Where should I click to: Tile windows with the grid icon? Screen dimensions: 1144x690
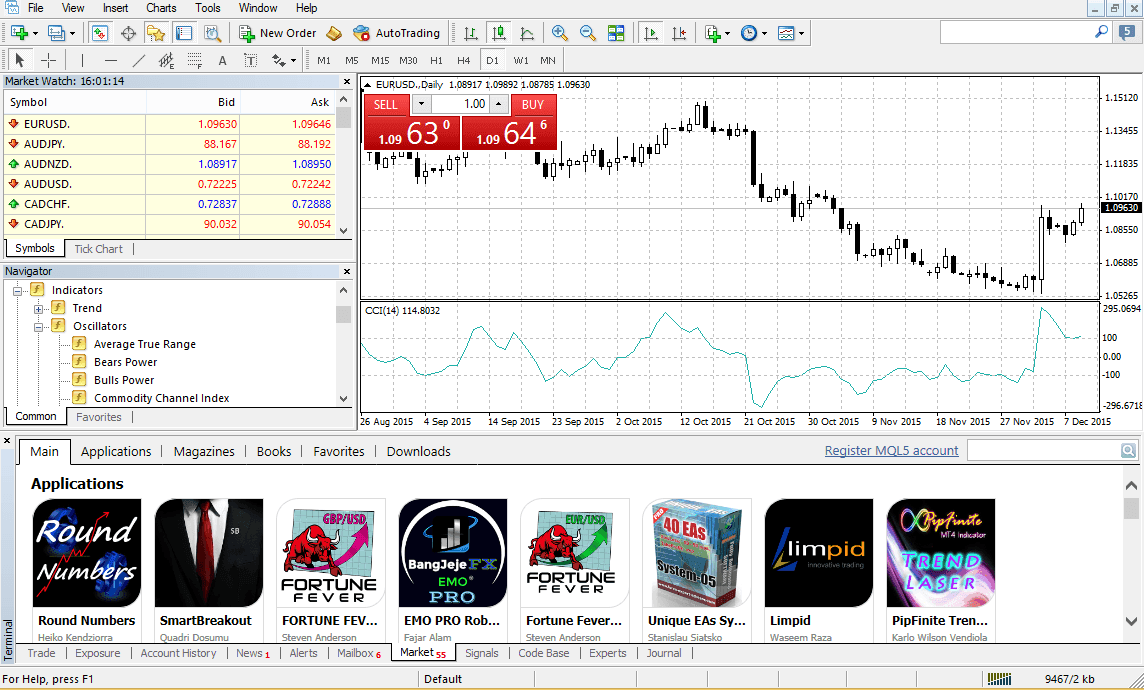616,33
